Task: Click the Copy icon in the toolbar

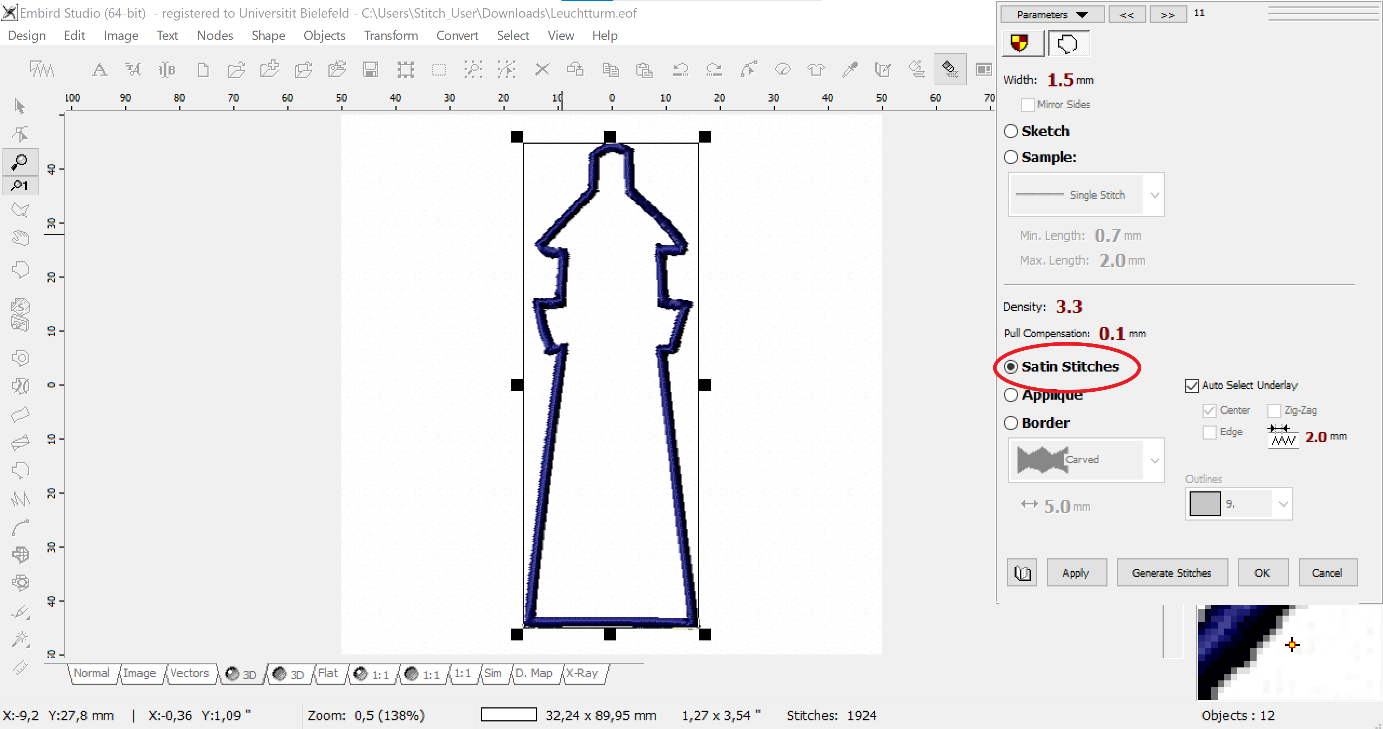Action: (x=612, y=69)
